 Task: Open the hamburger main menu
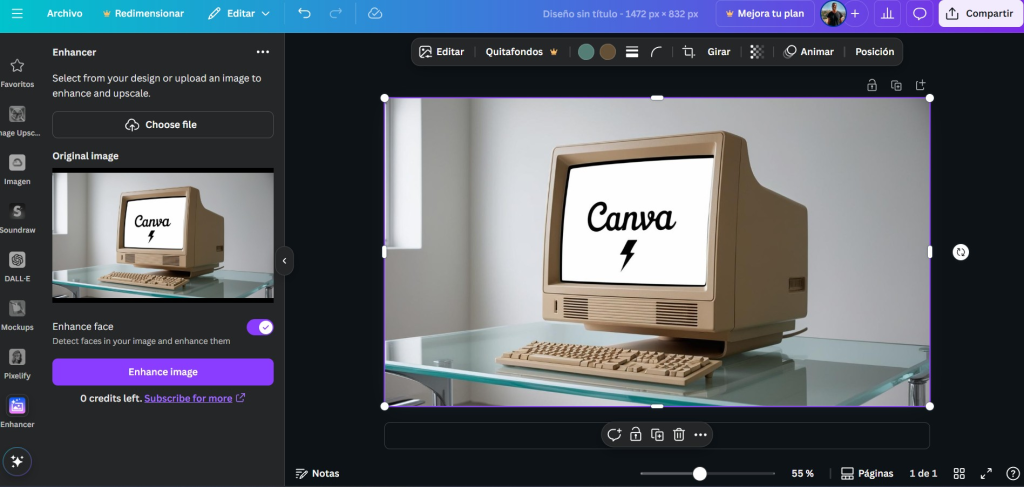[x=18, y=14]
